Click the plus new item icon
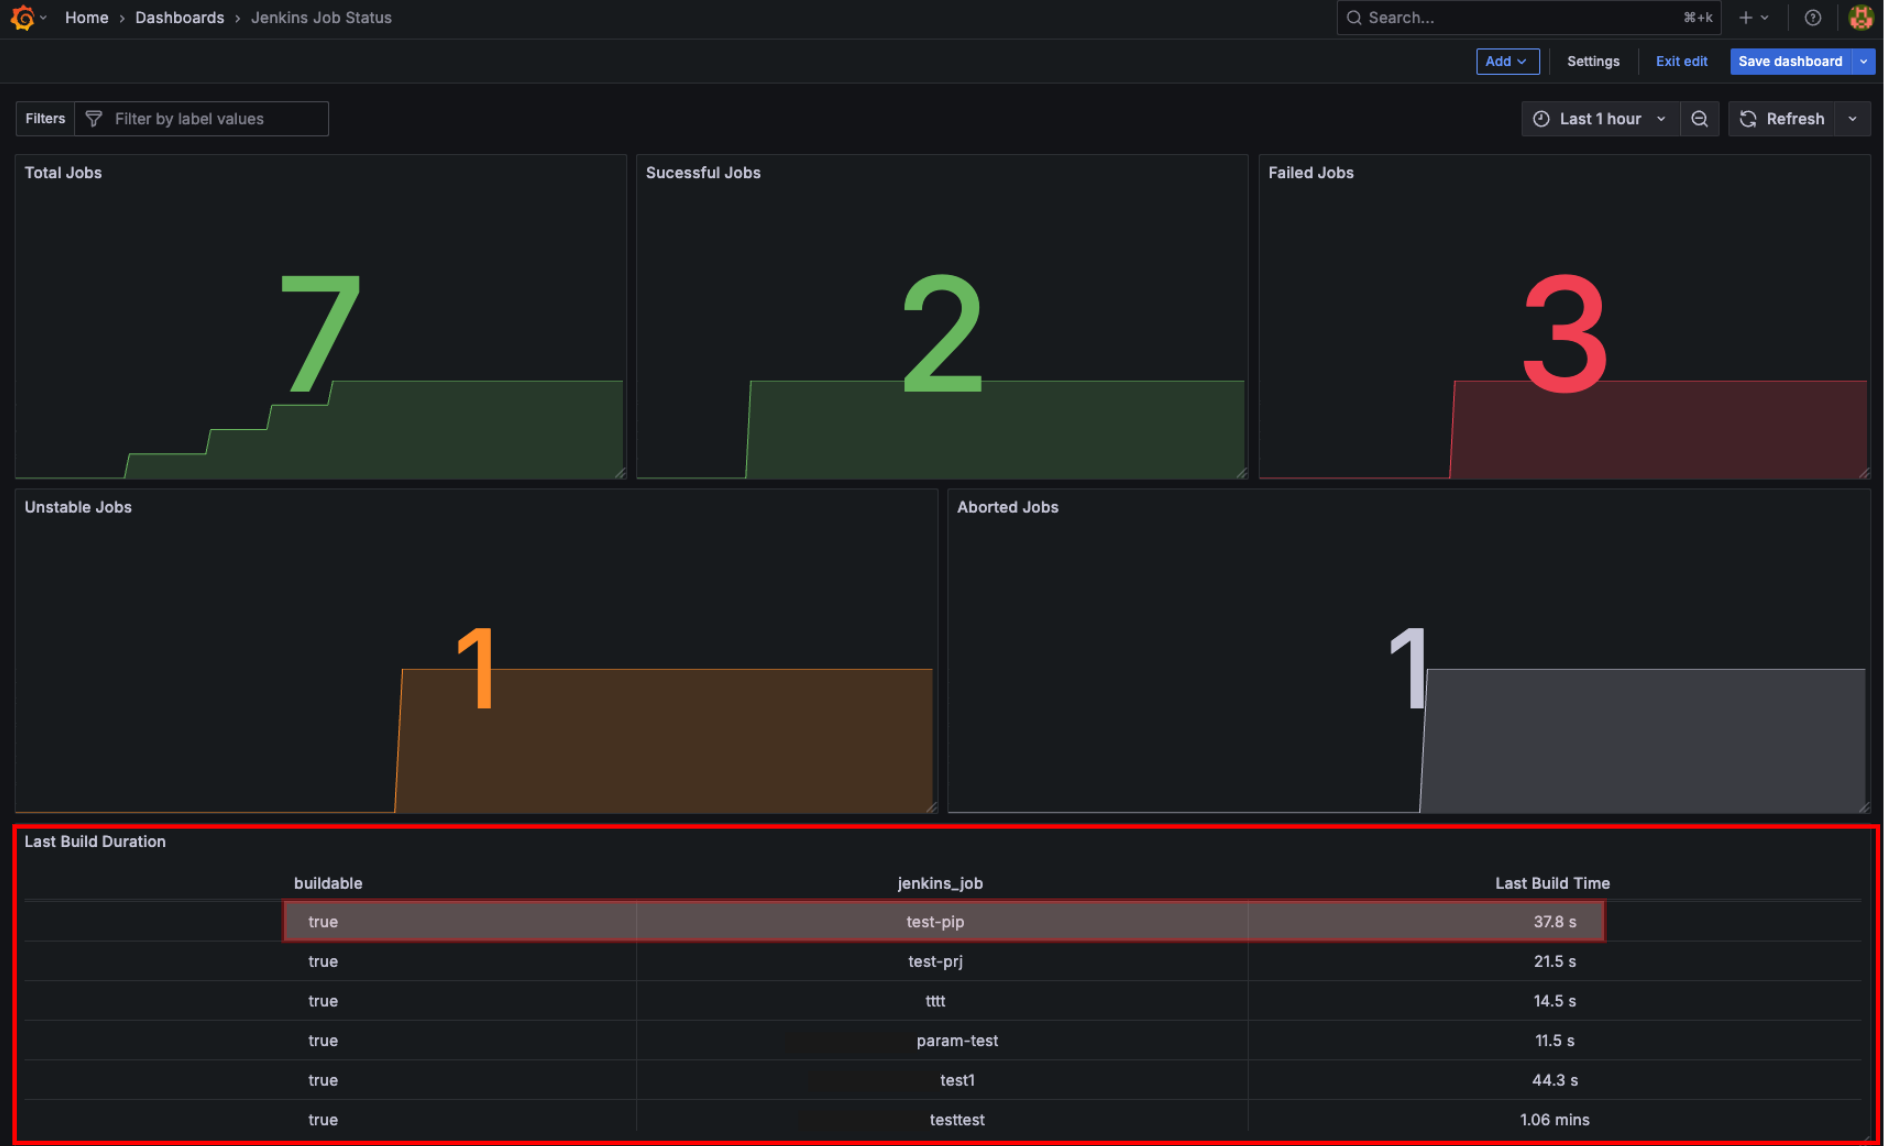 1746,17
